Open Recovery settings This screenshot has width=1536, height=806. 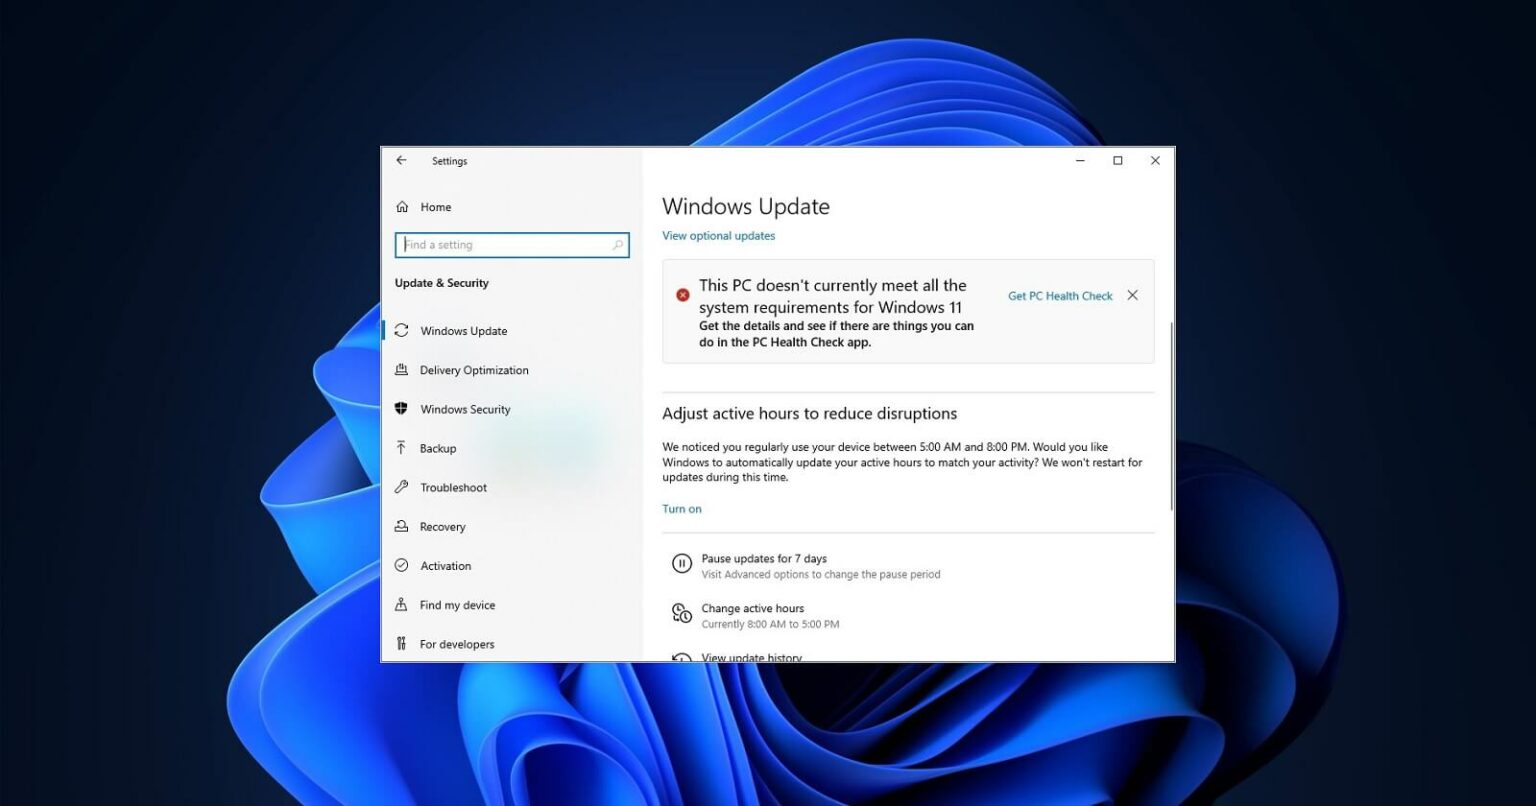pyautogui.click(x=443, y=526)
